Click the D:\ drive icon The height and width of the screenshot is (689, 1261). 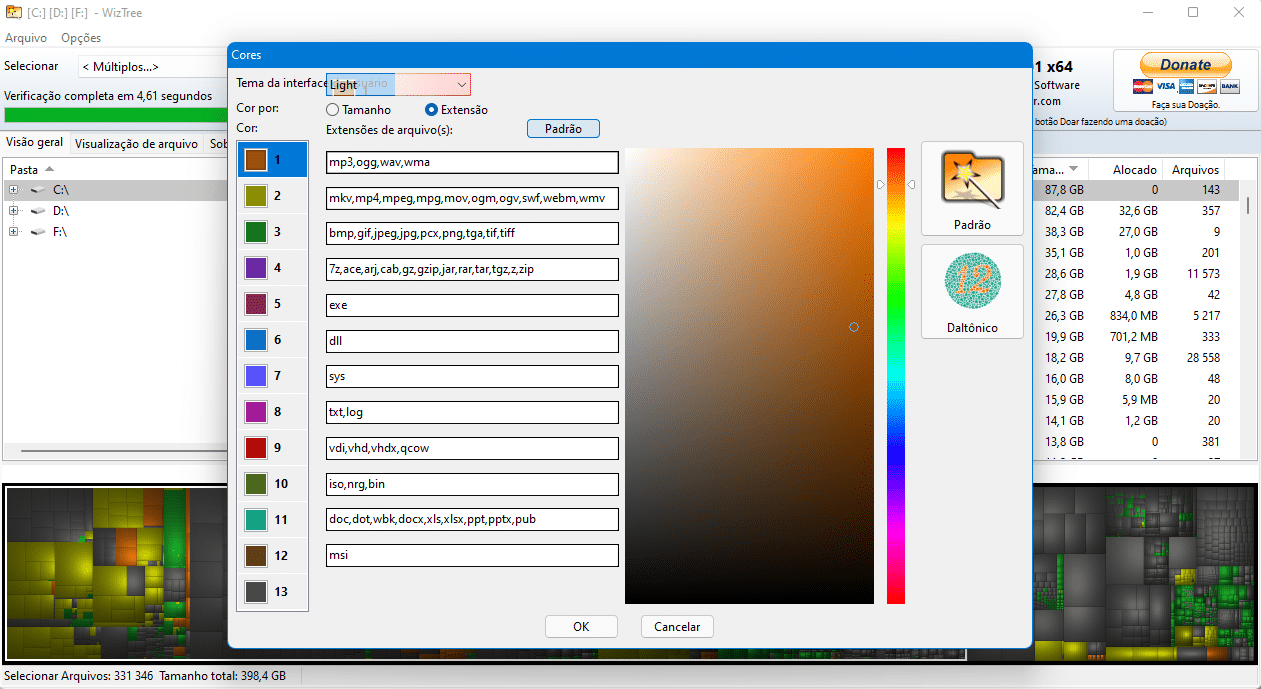coord(37,211)
